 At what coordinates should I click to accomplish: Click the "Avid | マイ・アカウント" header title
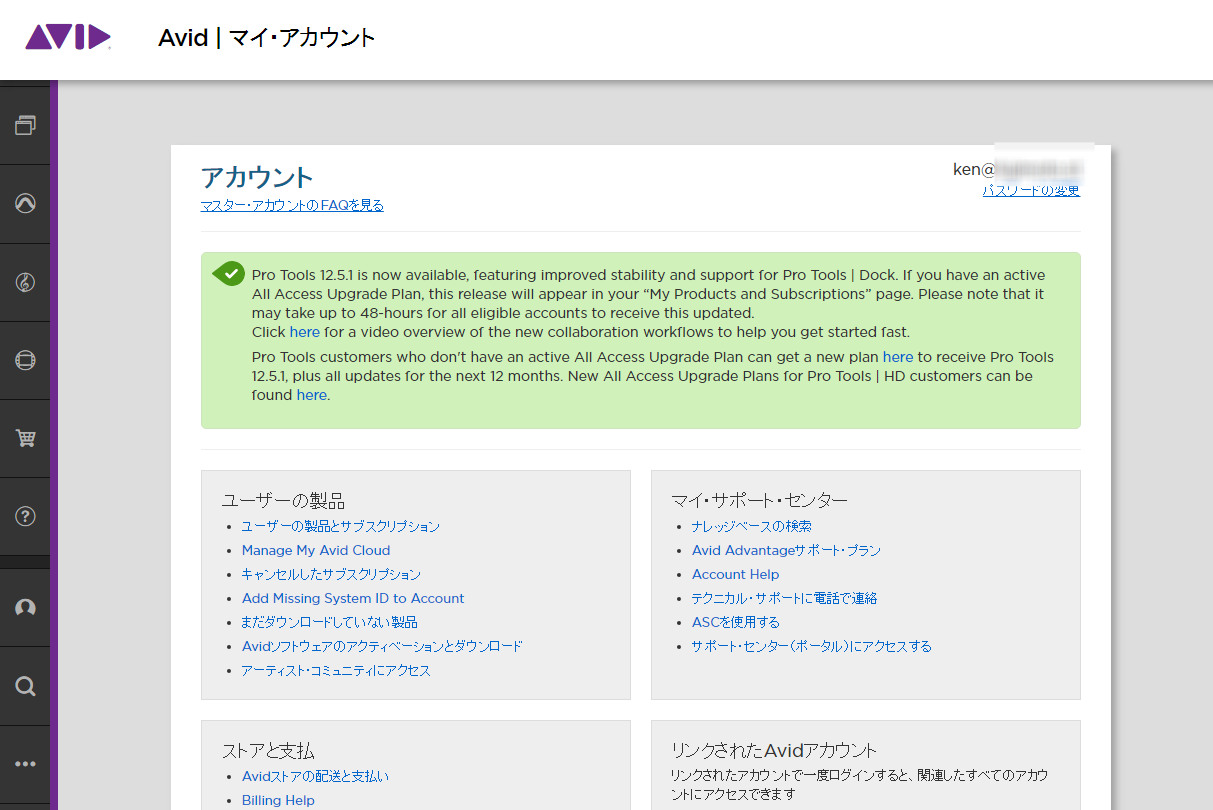coord(267,38)
